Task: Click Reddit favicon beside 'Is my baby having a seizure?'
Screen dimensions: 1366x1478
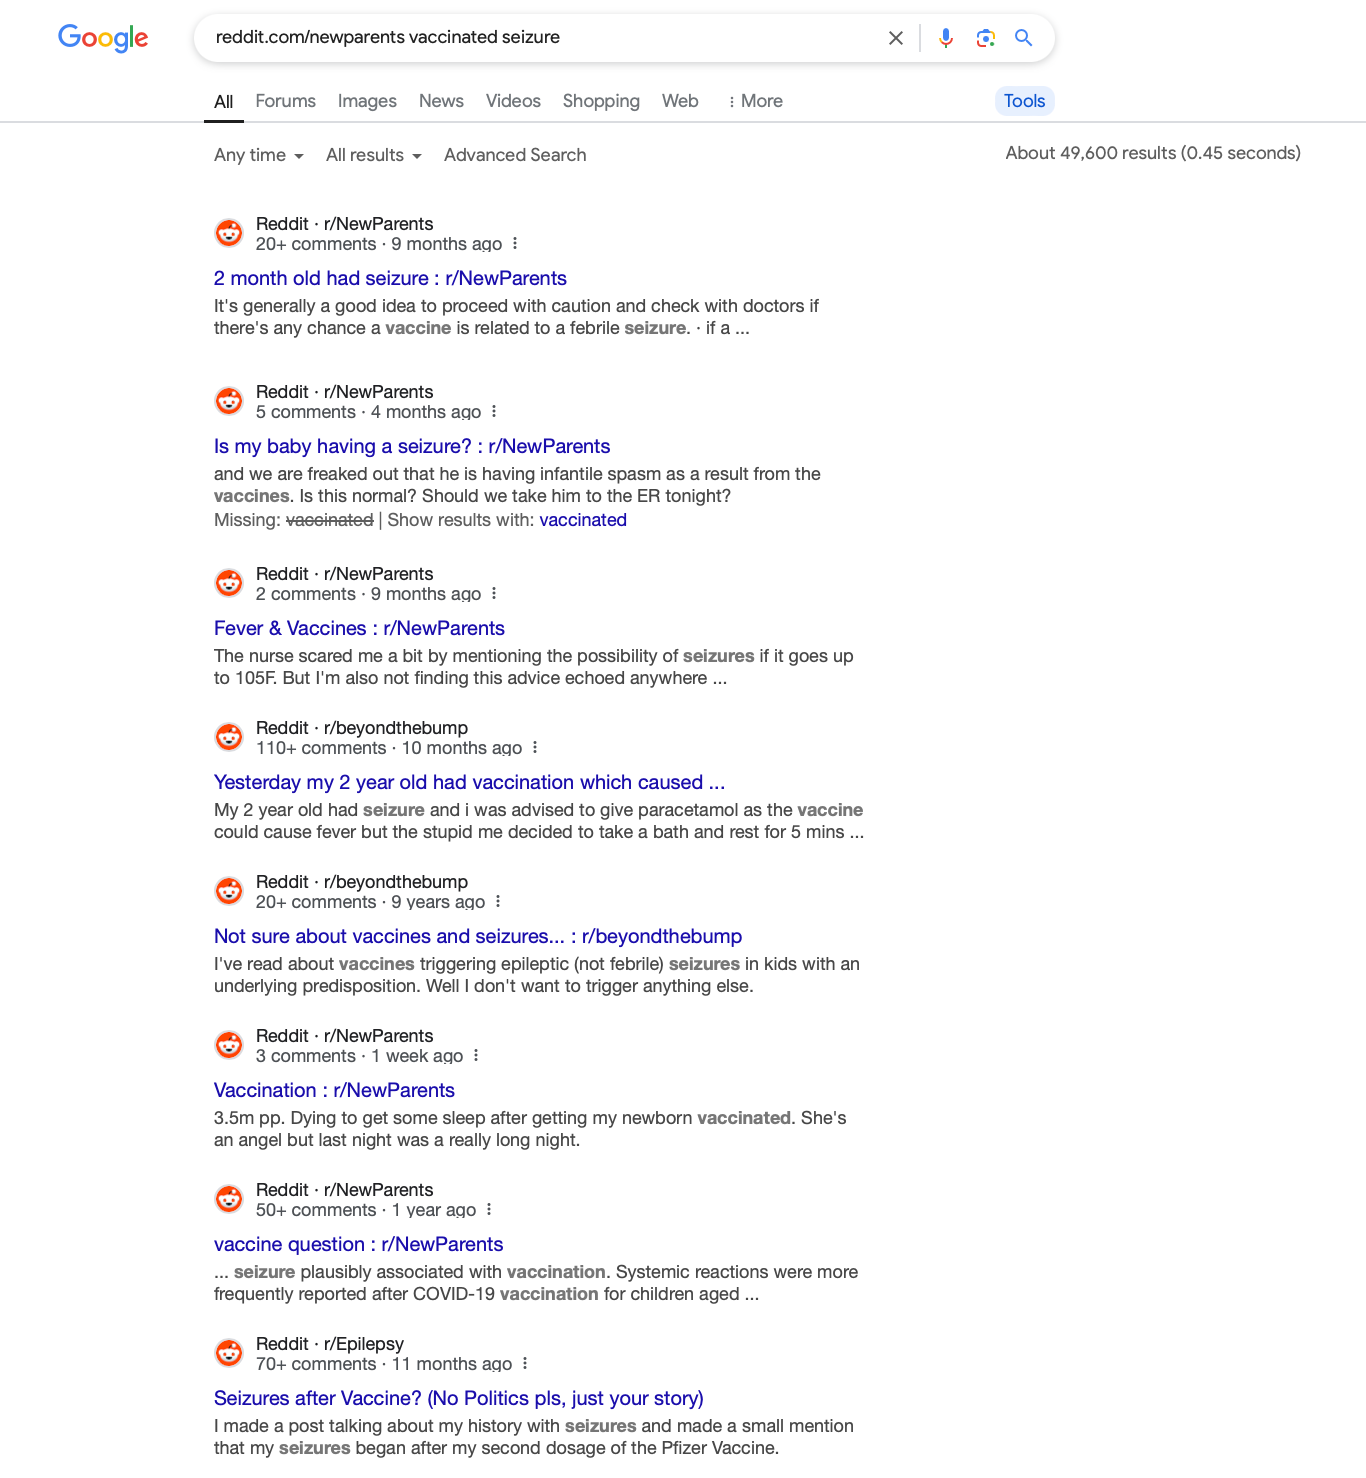Action: click(x=229, y=401)
